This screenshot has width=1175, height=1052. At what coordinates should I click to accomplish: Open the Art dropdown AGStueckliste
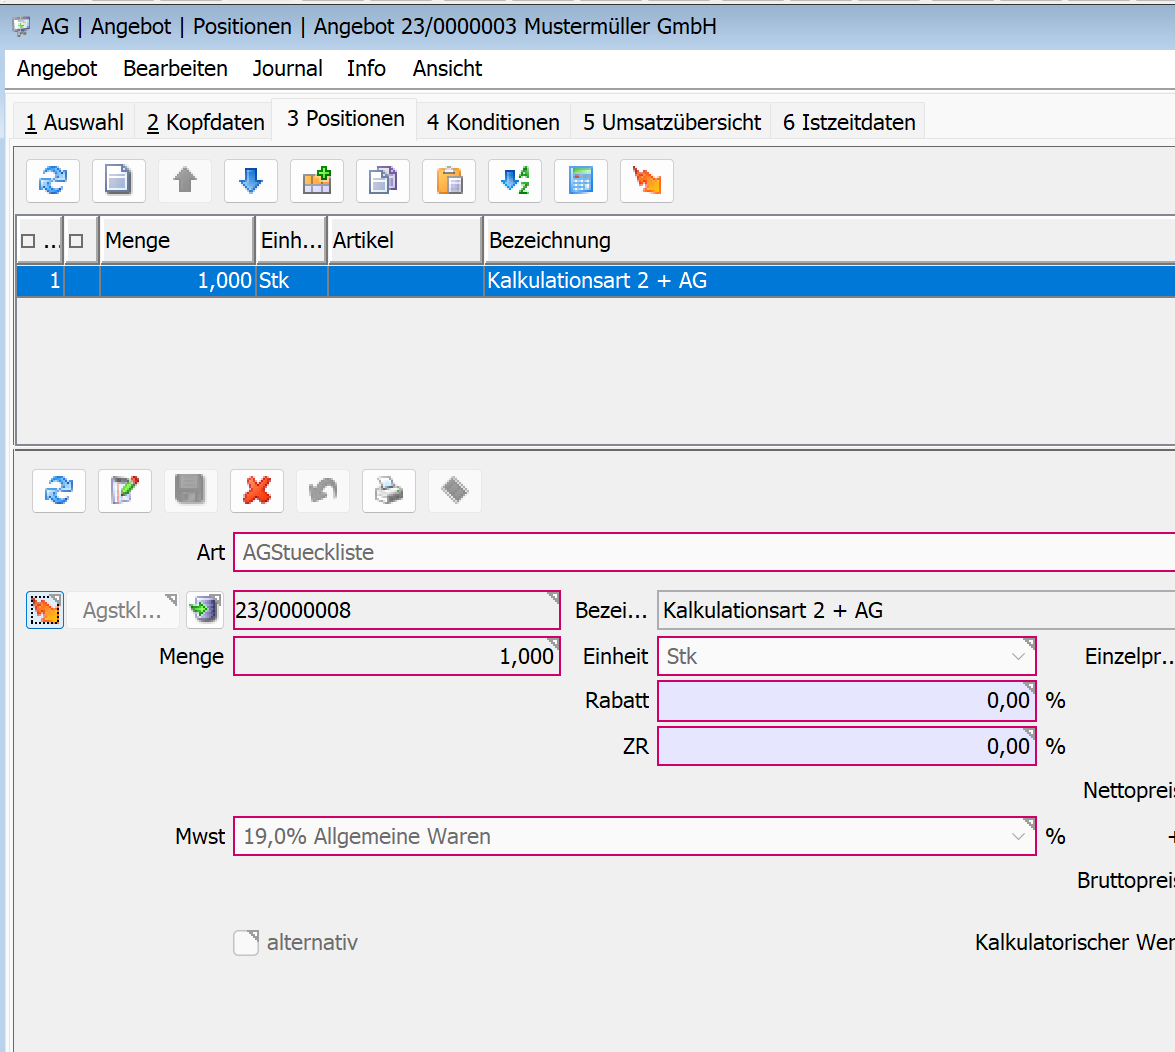(x=700, y=552)
